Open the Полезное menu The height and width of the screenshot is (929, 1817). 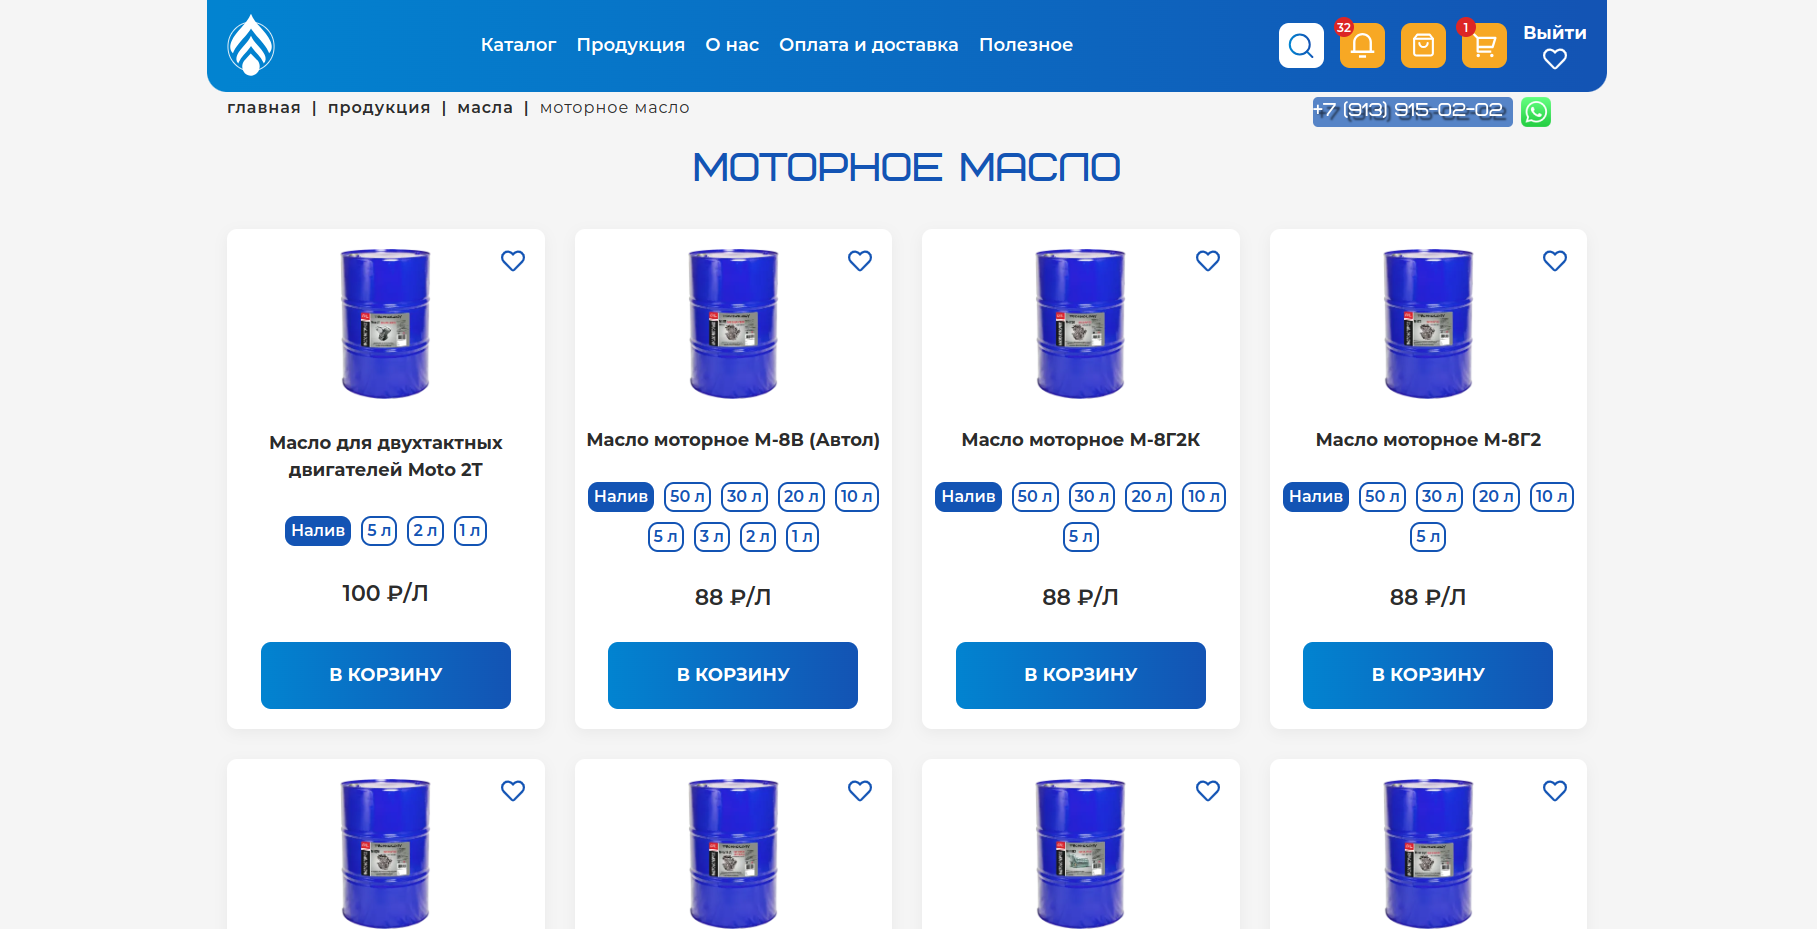pyautogui.click(x=1026, y=45)
